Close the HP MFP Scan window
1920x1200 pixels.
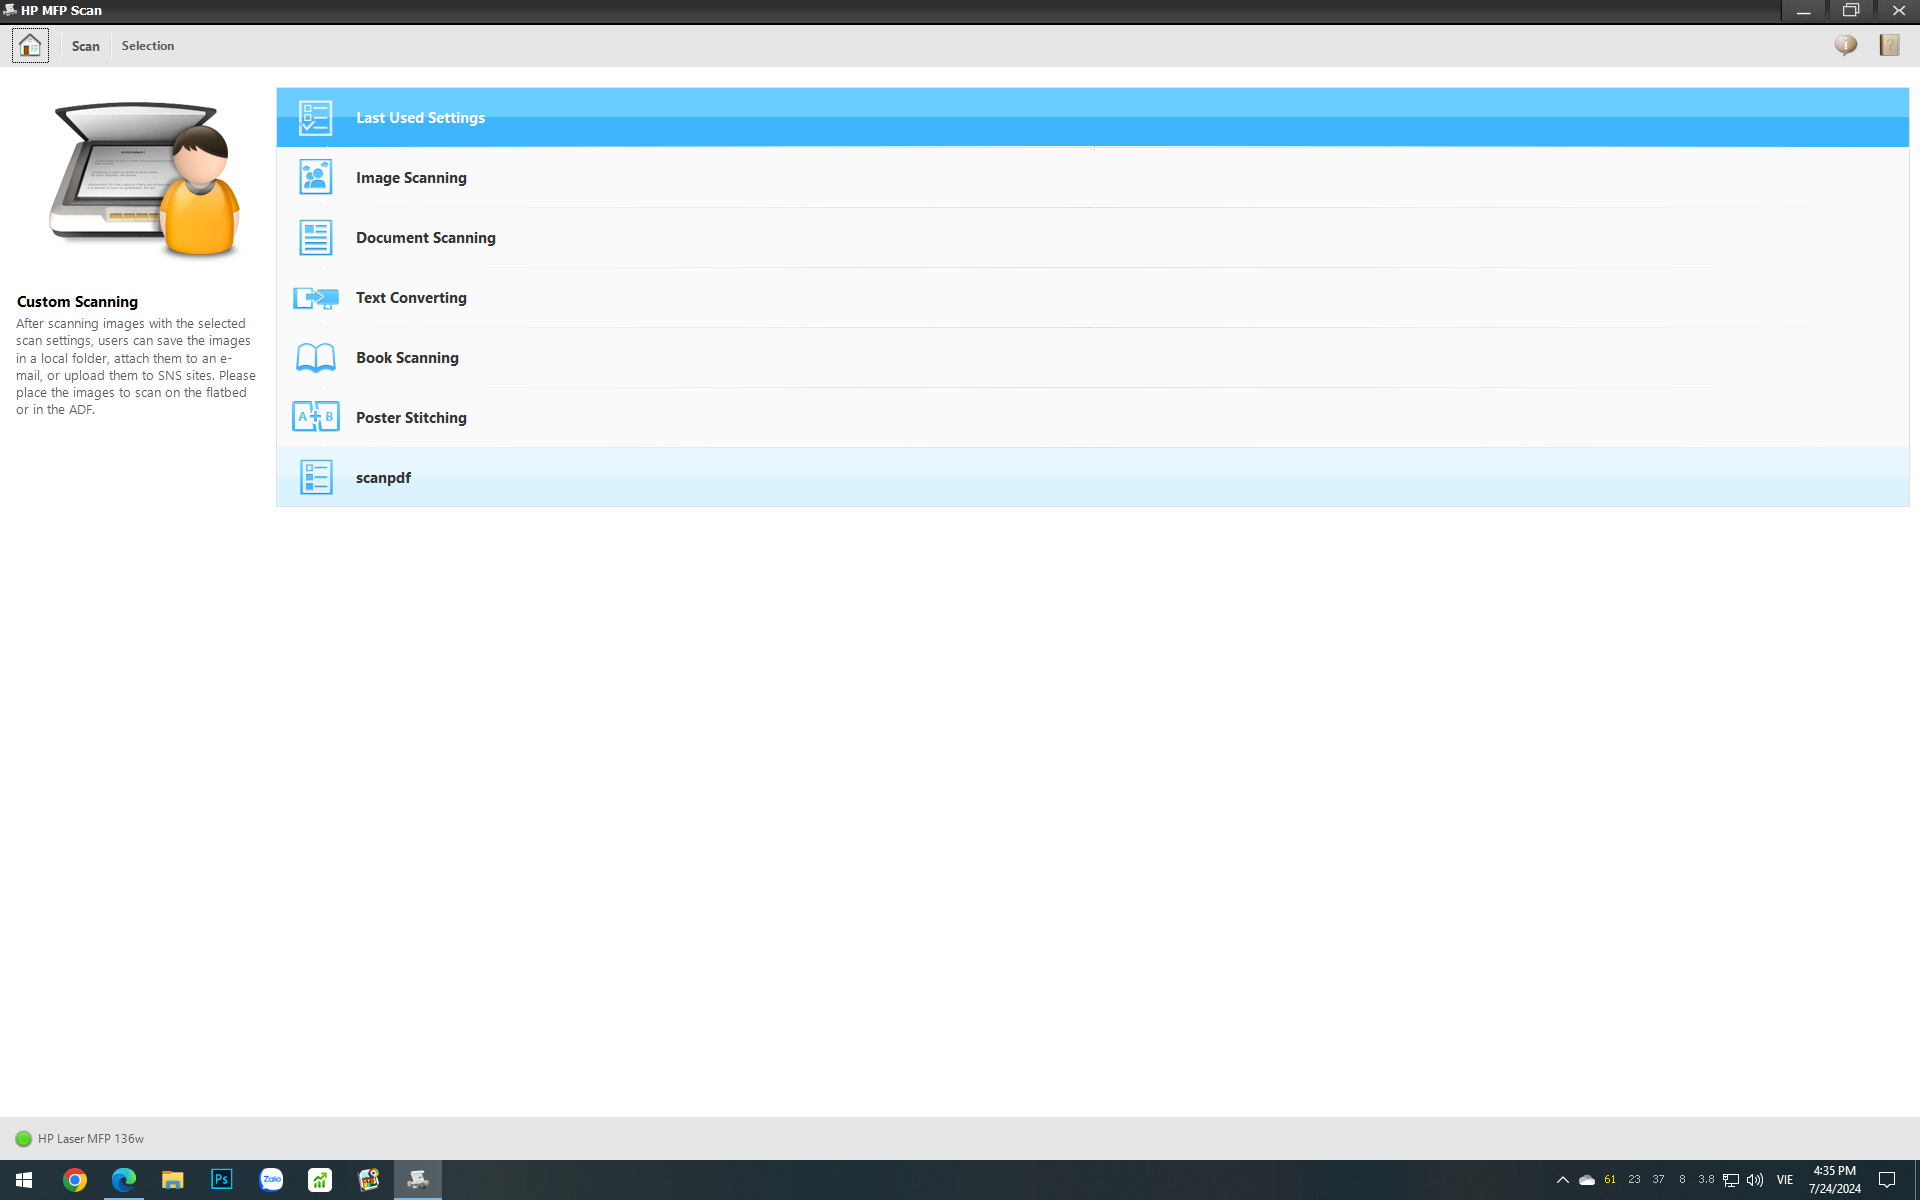(x=1898, y=11)
